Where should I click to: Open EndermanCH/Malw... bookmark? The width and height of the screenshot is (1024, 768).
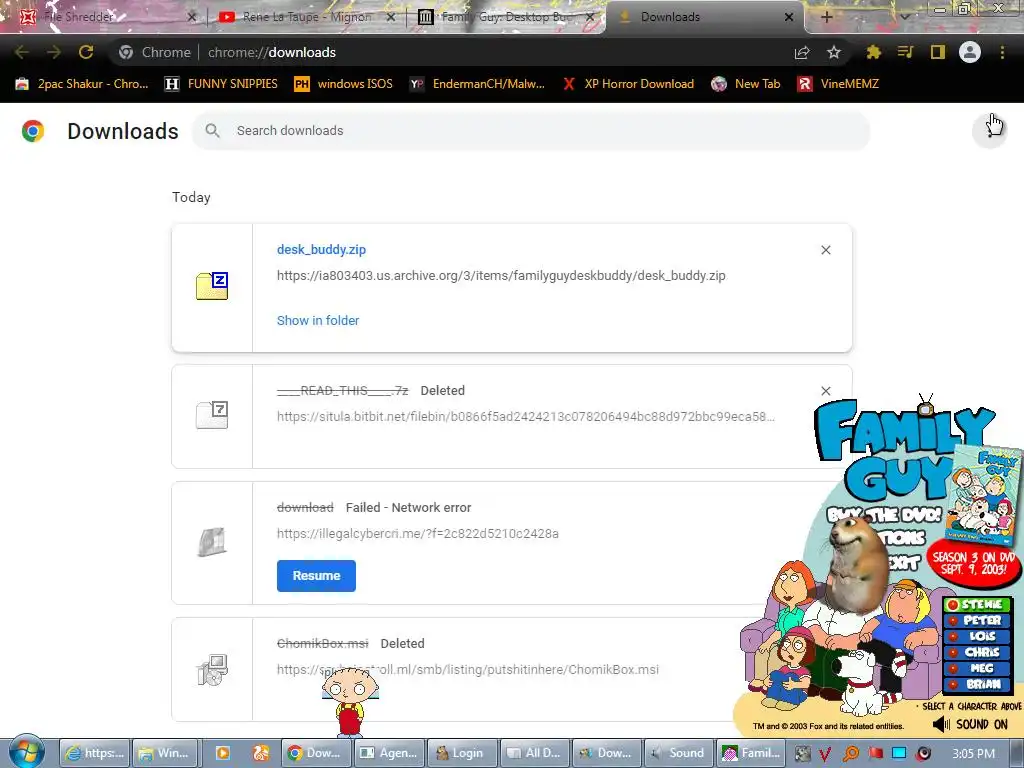pyautogui.click(x=477, y=84)
